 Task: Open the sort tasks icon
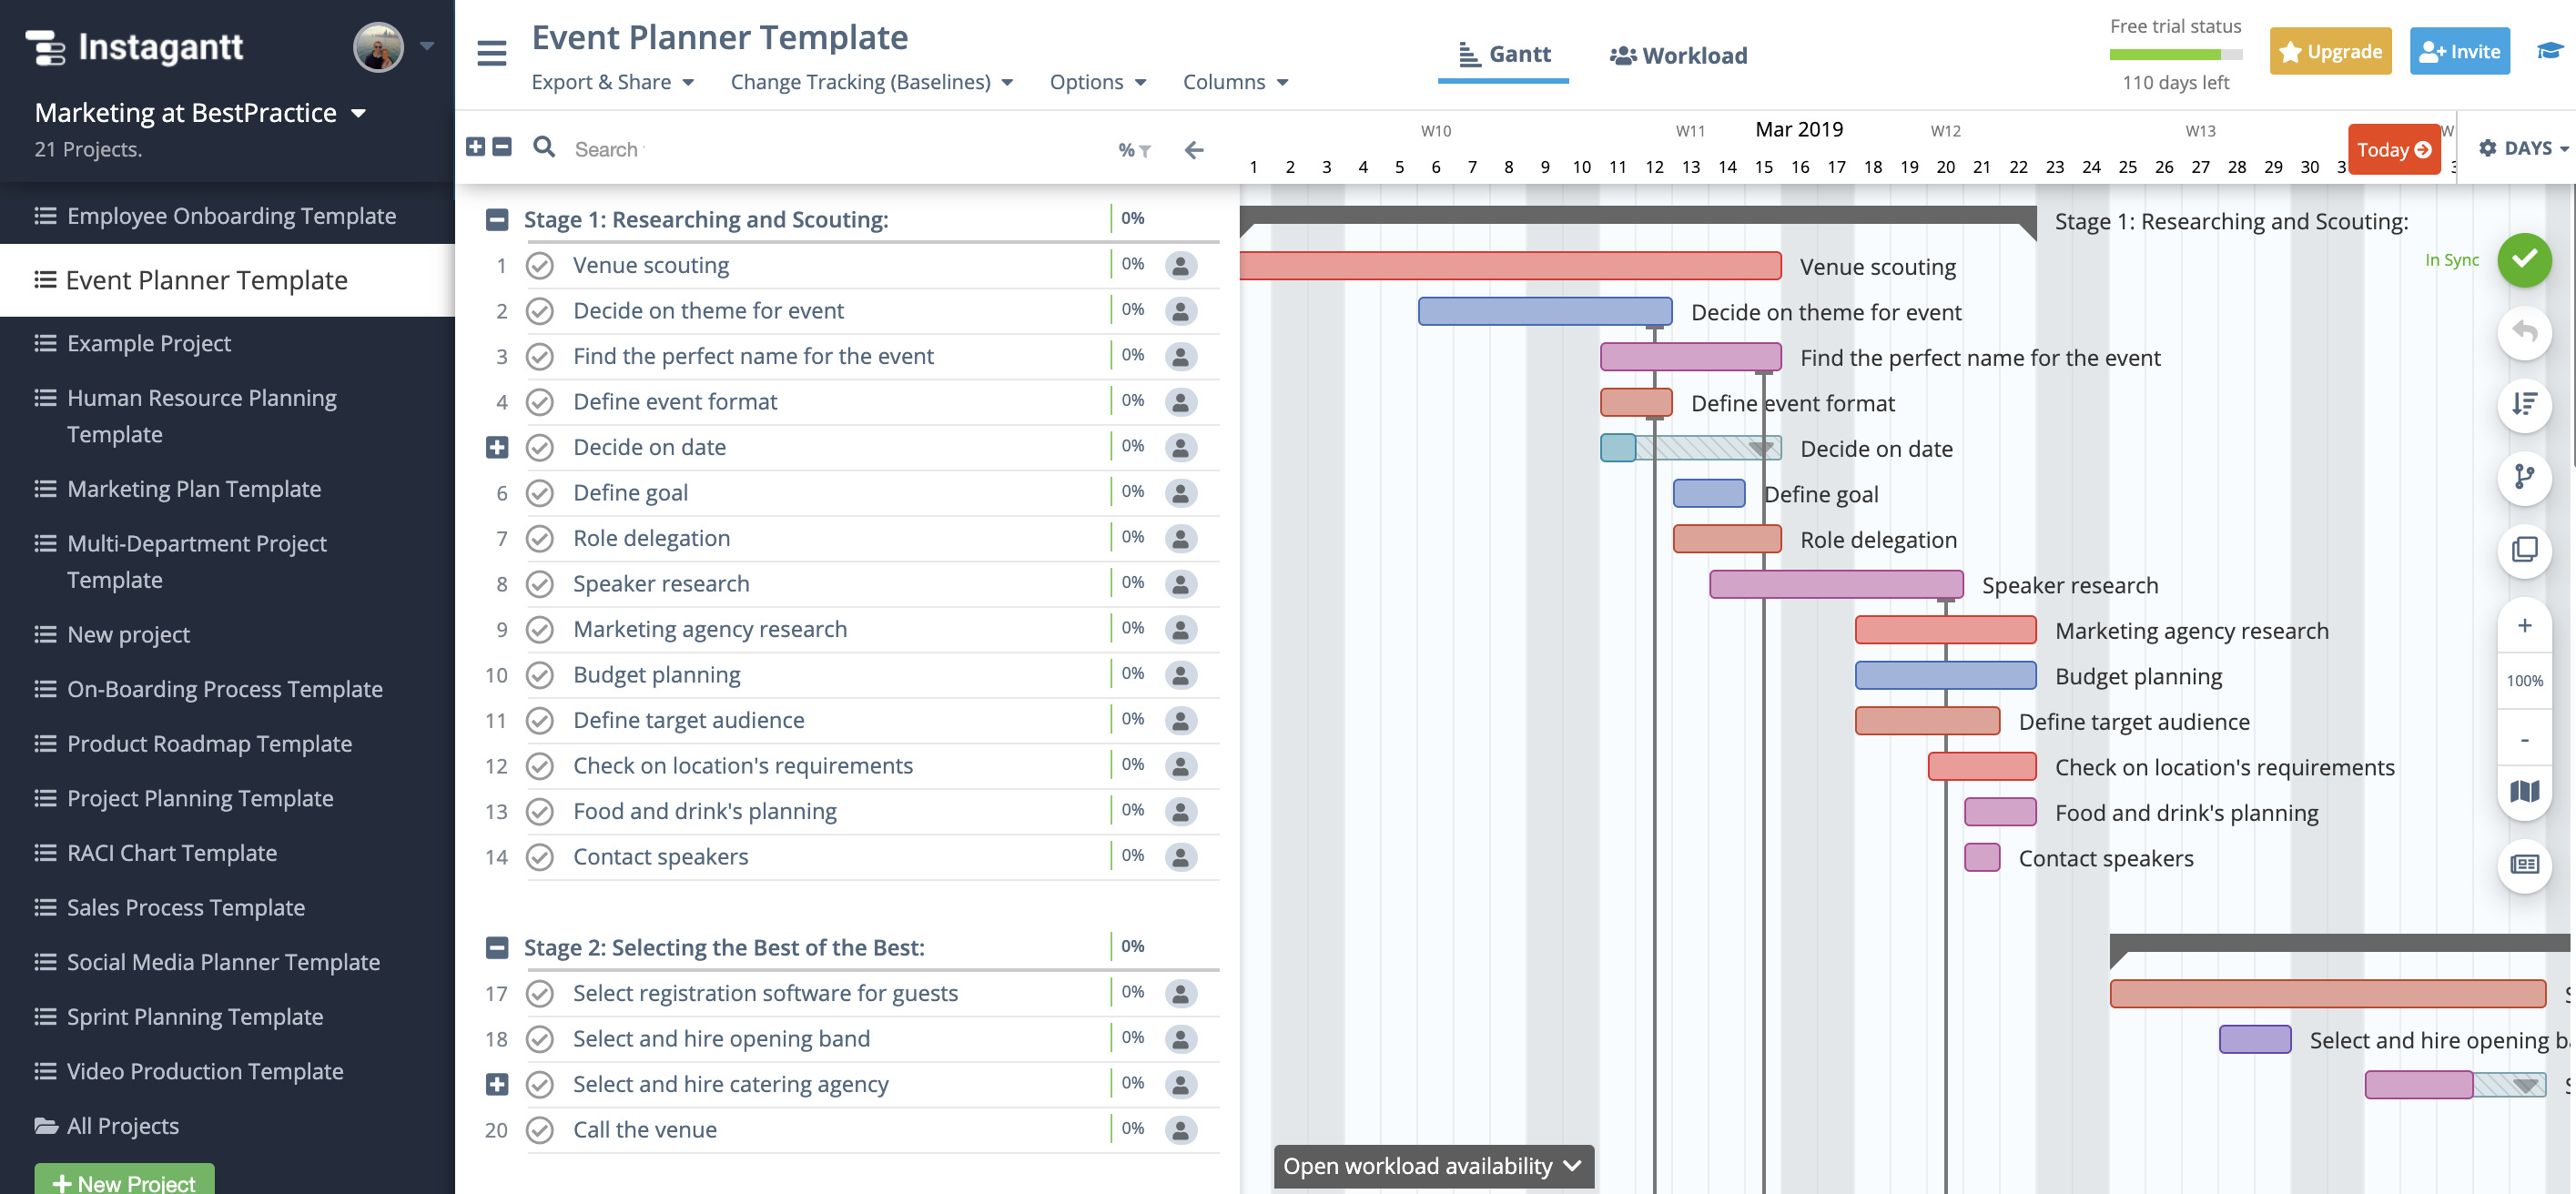coord(2525,406)
